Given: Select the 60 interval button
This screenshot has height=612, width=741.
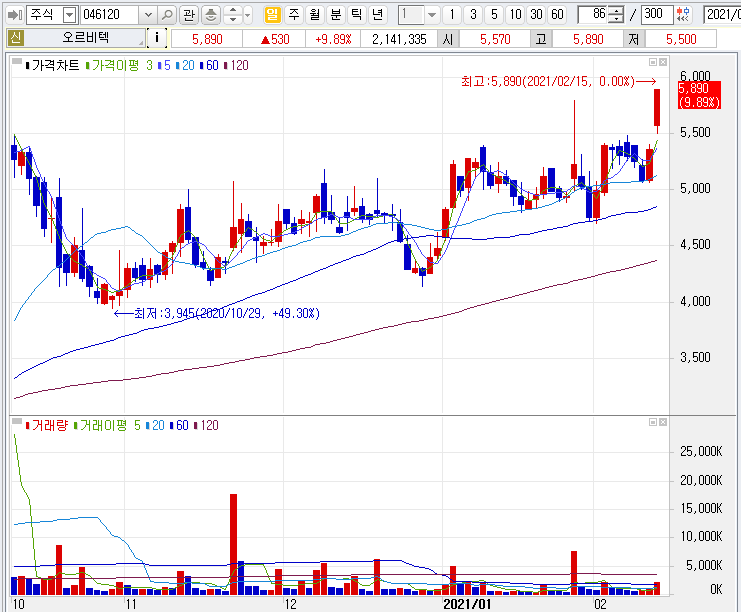Looking at the screenshot, I should click(558, 15).
